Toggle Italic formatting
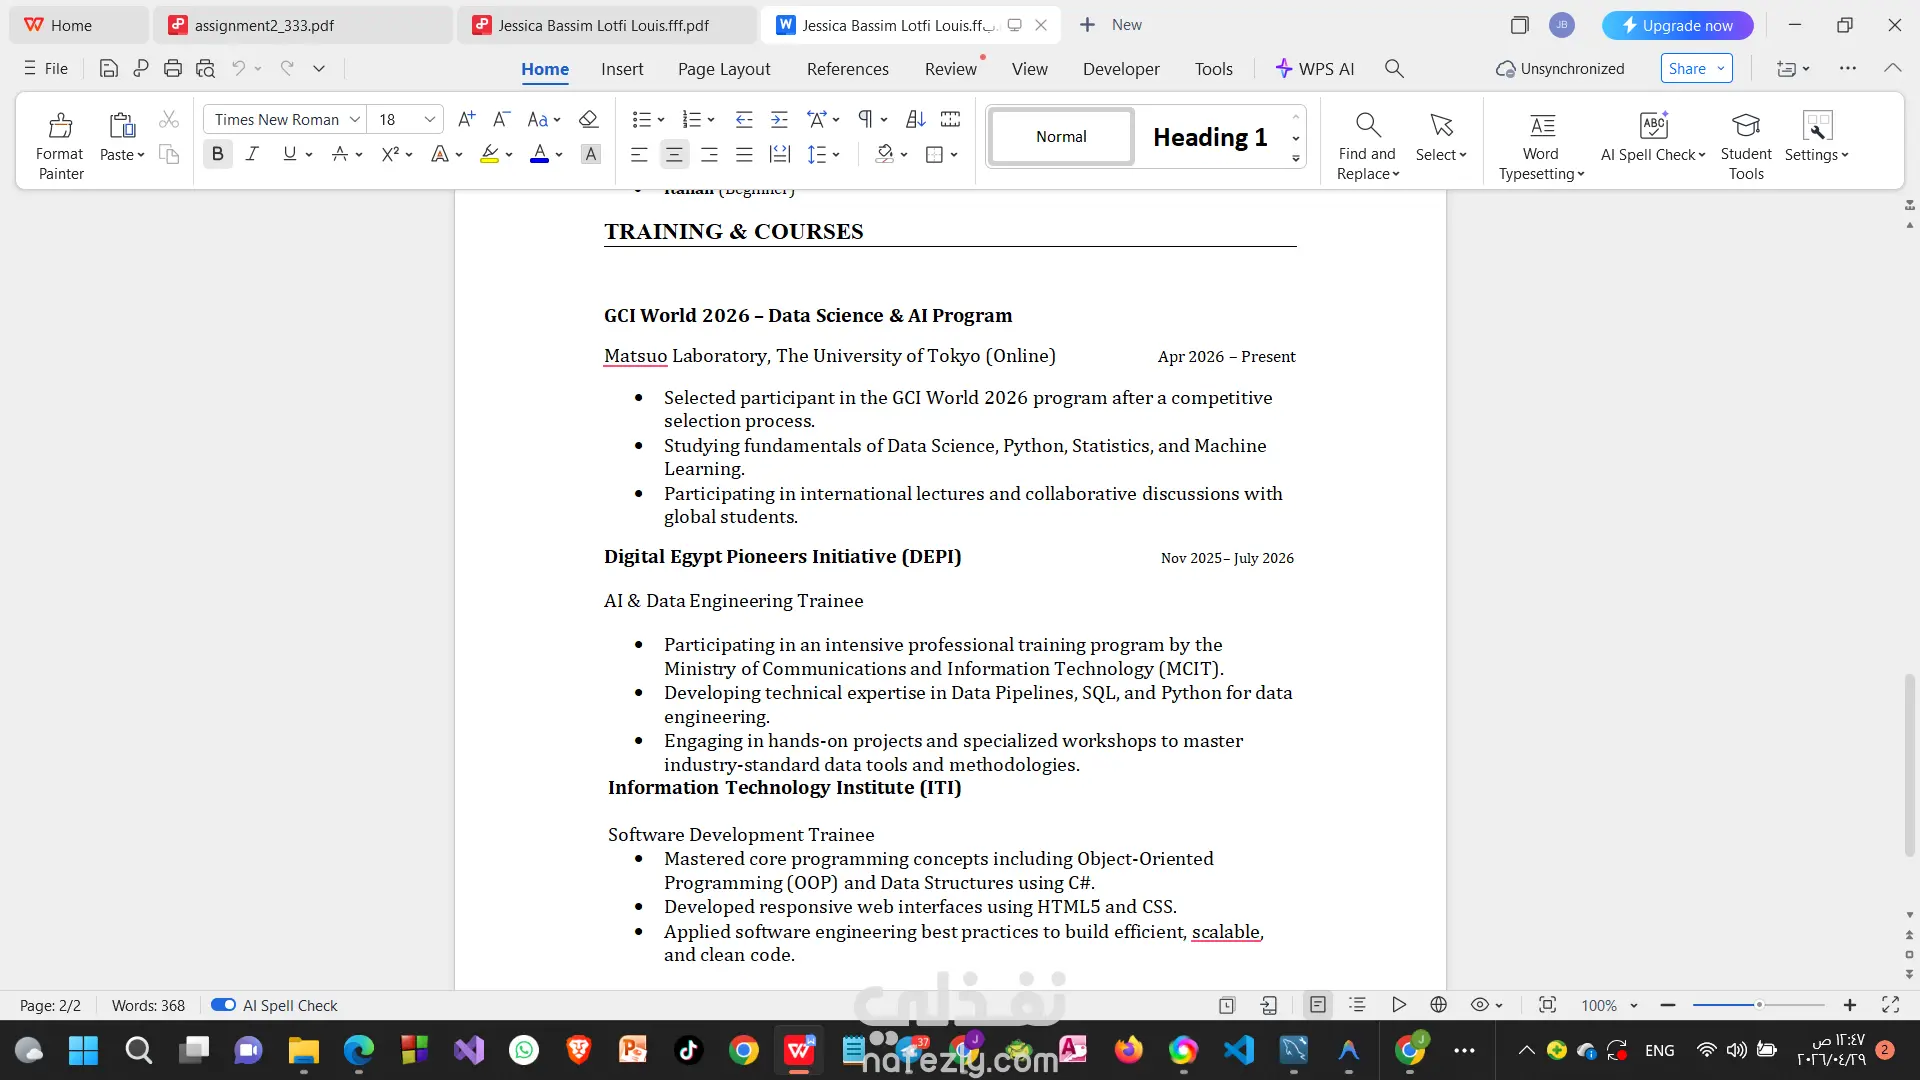 point(252,154)
